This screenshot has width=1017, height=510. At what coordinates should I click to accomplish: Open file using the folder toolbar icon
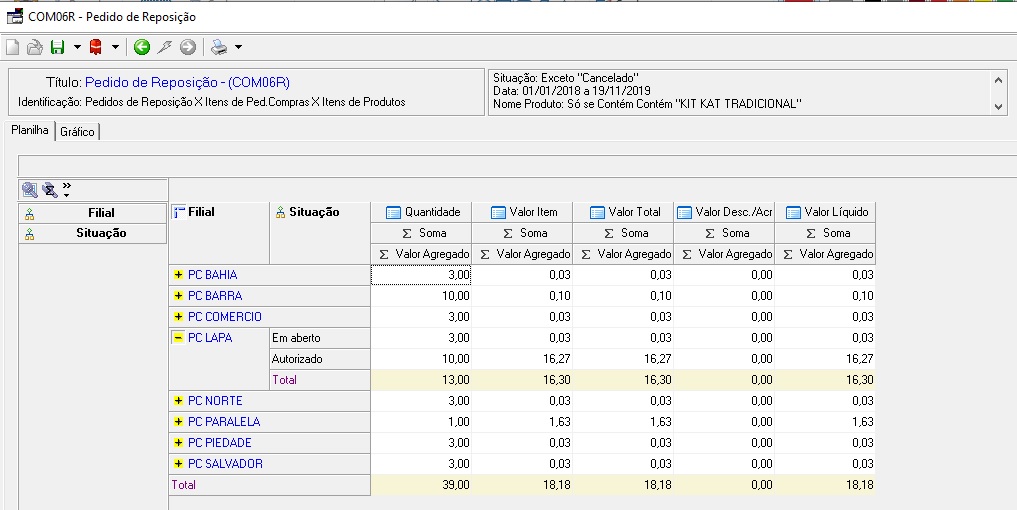(35, 47)
